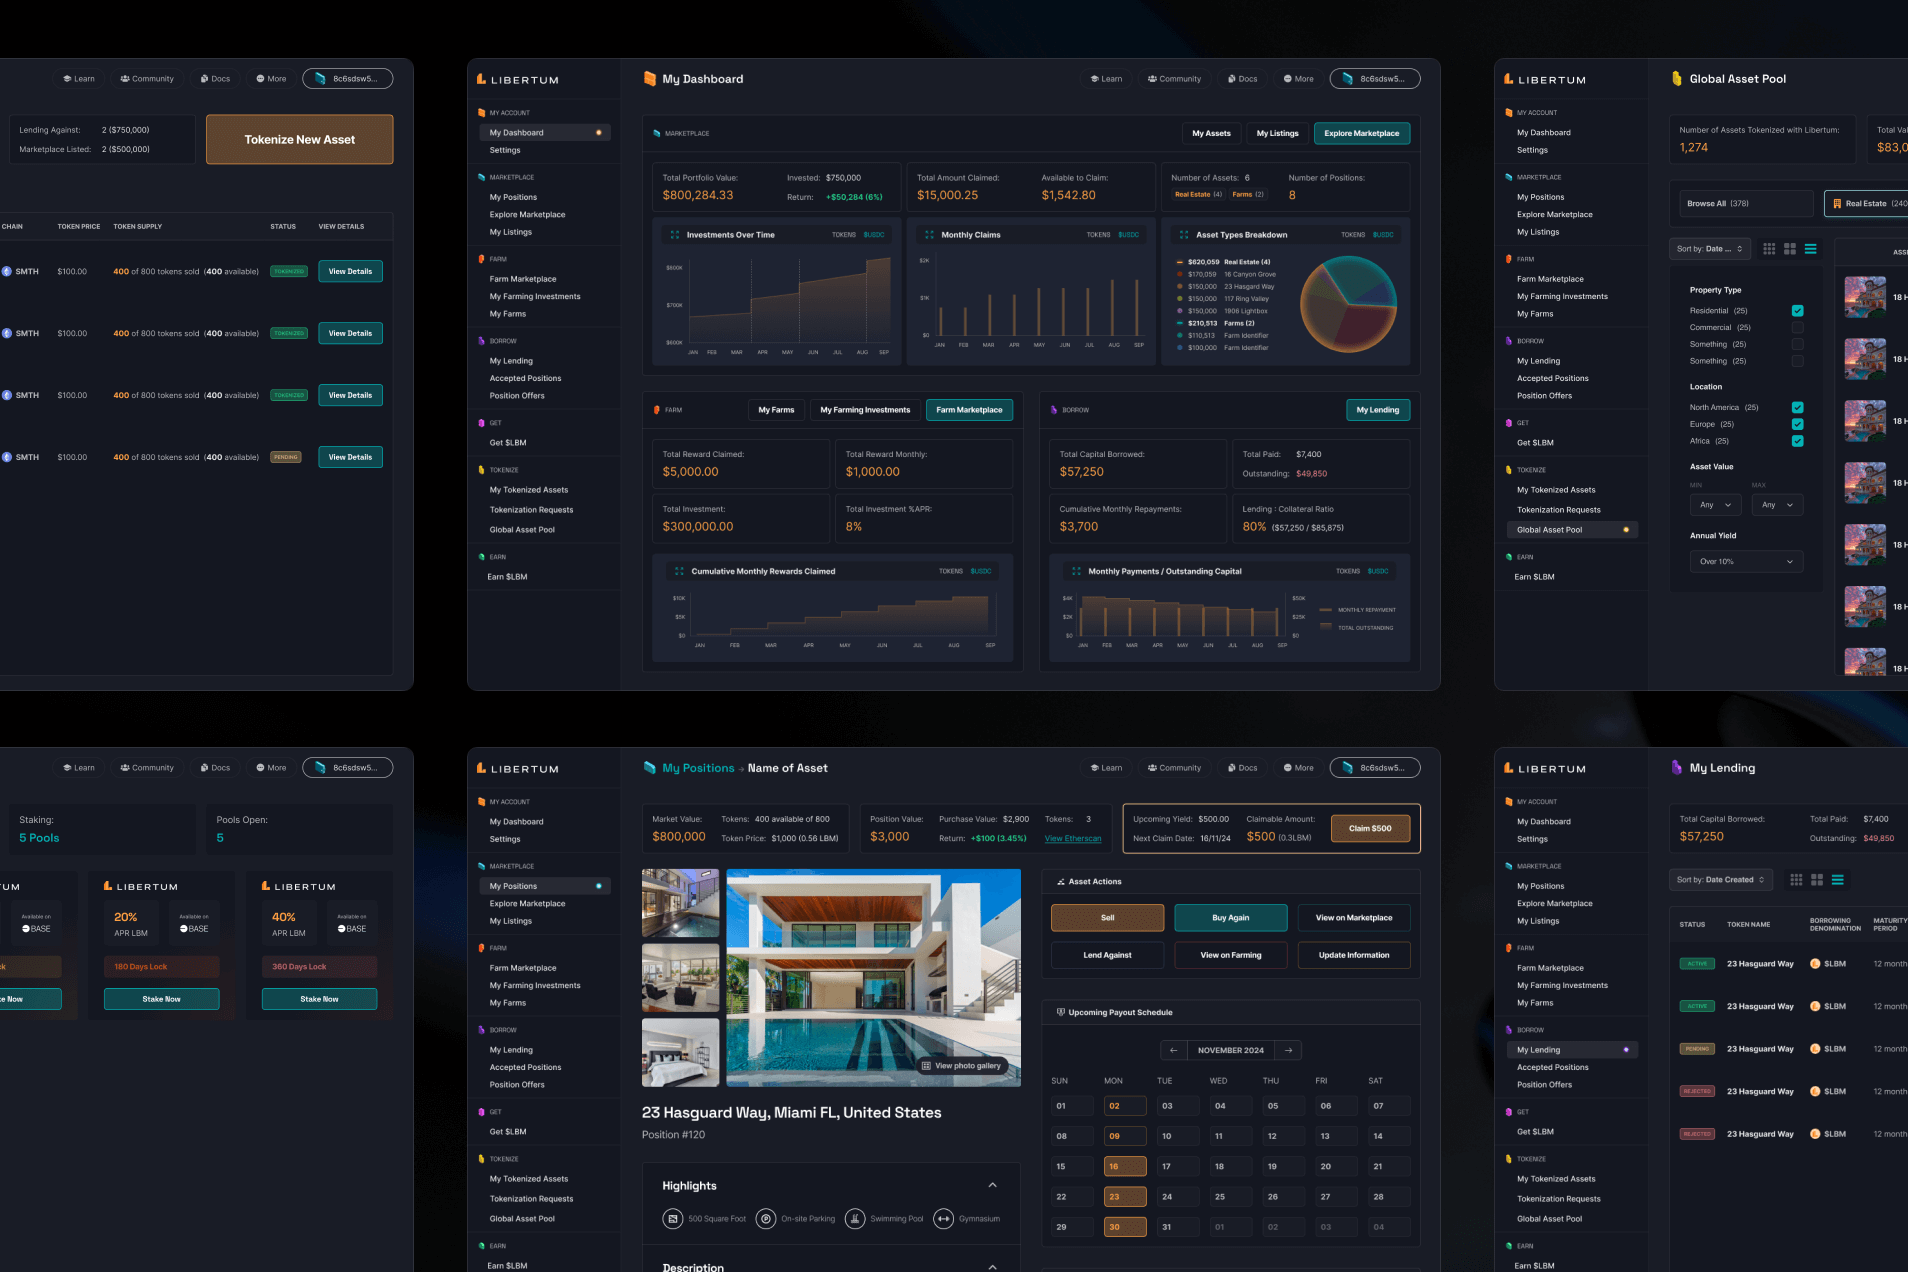Click Libertum logo in My Dashboard window
Screen dimensions: 1908x1272
[517, 79]
